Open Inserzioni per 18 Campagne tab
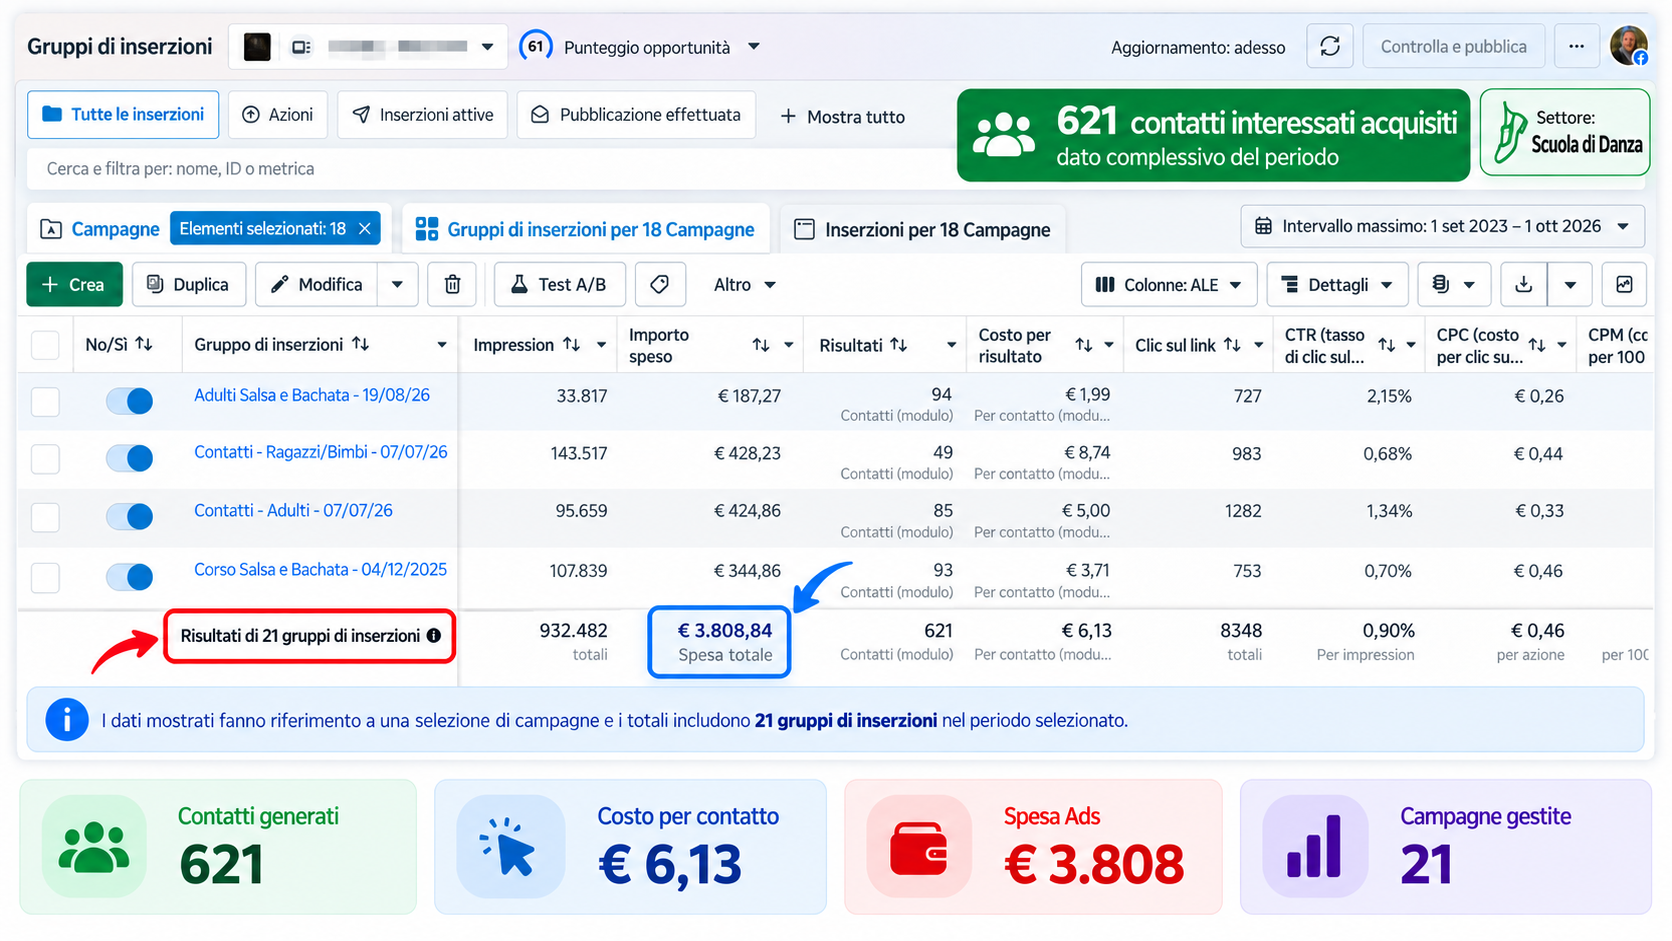Screen dimensions: 1672x941 tap(923, 230)
